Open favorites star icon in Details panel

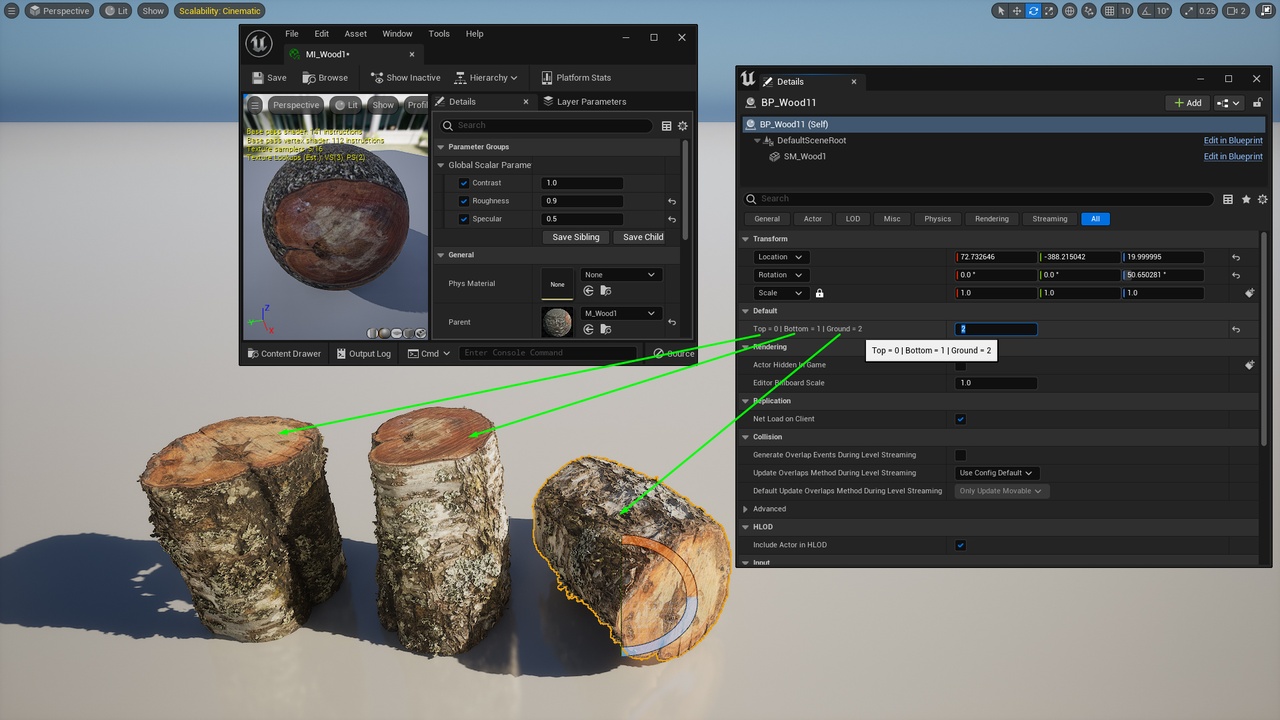tap(1246, 199)
